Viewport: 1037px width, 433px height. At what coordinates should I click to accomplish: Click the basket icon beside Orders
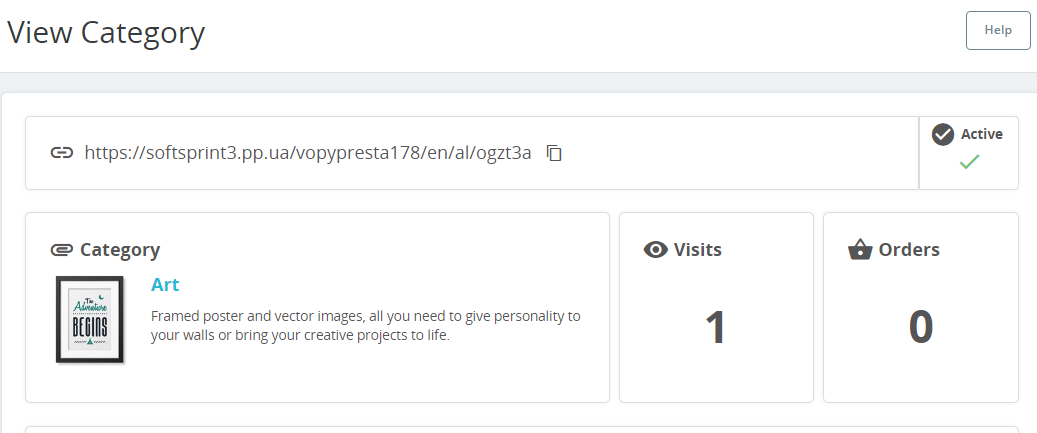coord(860,249)
